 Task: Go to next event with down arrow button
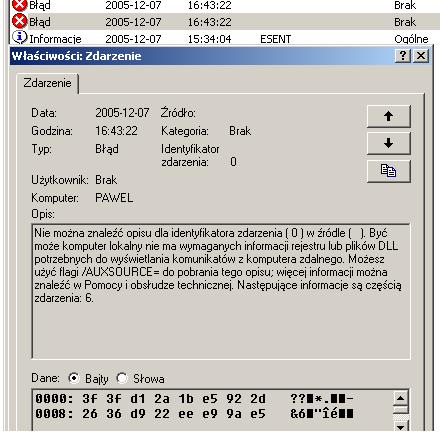388,143
